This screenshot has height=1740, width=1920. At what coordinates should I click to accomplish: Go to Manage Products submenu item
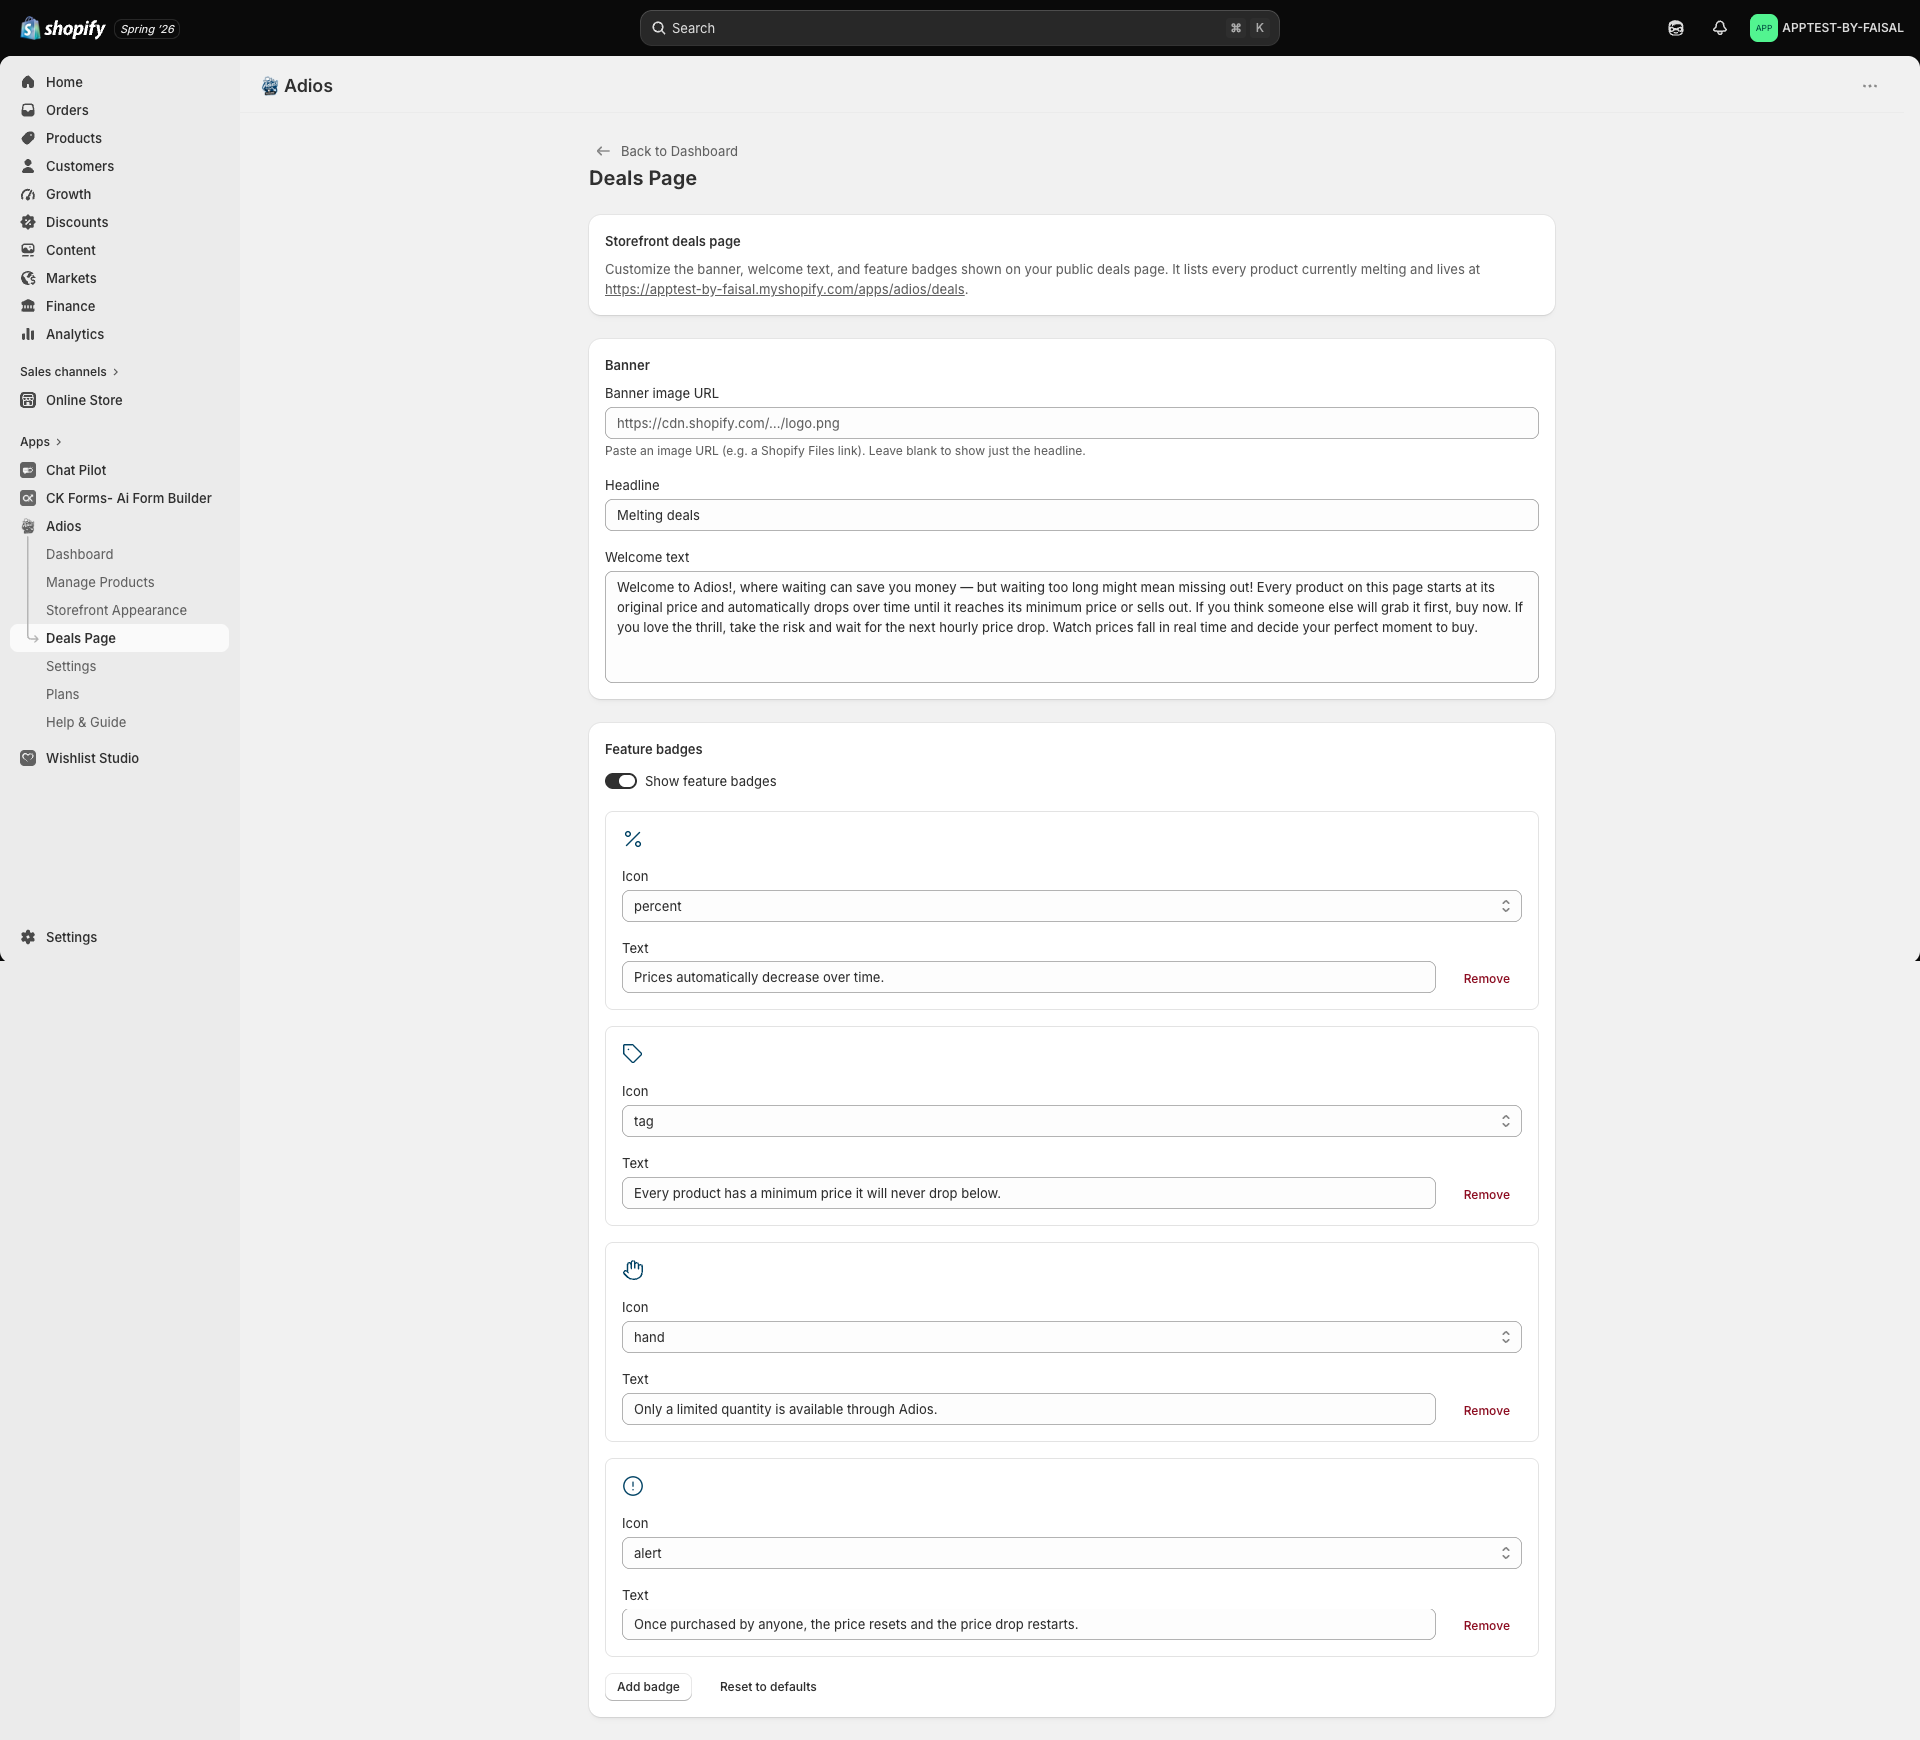click(100, 582)
